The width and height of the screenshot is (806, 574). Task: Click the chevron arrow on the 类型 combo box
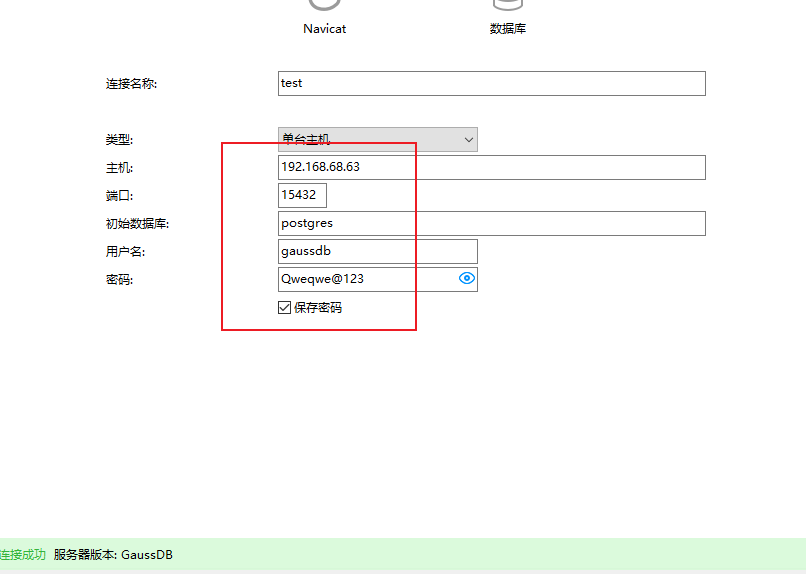pos(468,140)
